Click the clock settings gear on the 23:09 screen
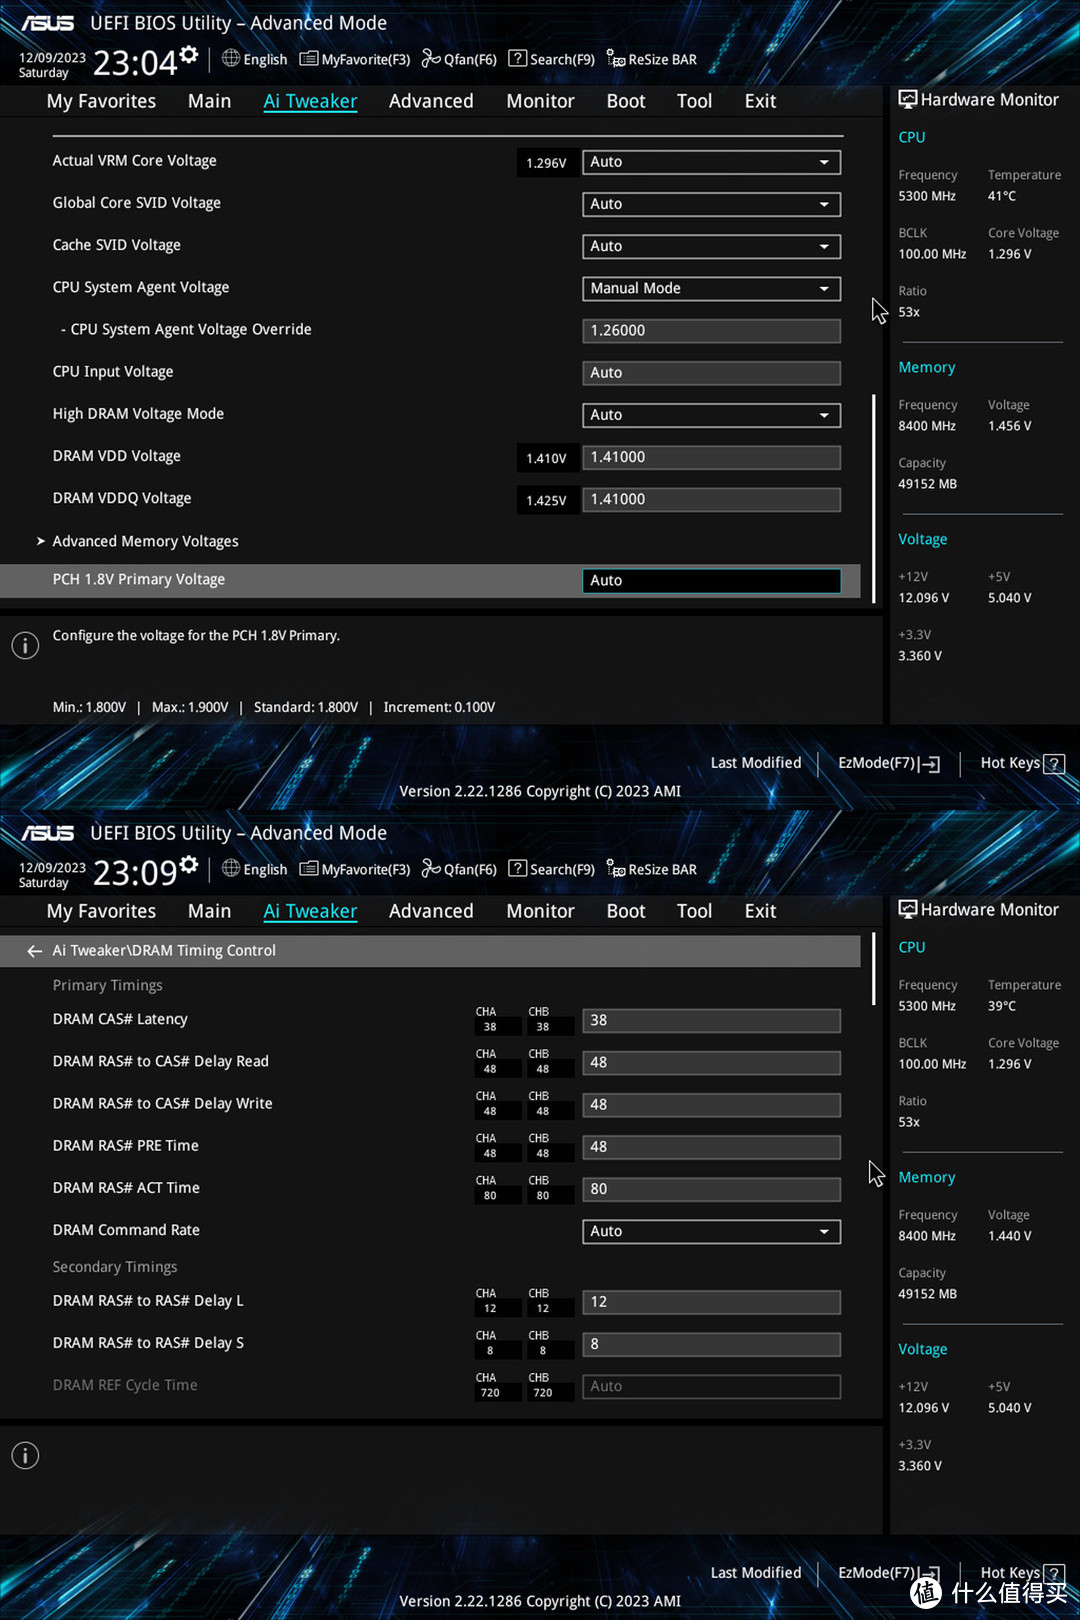The image size is (1080, 1620). coord(189,864)
